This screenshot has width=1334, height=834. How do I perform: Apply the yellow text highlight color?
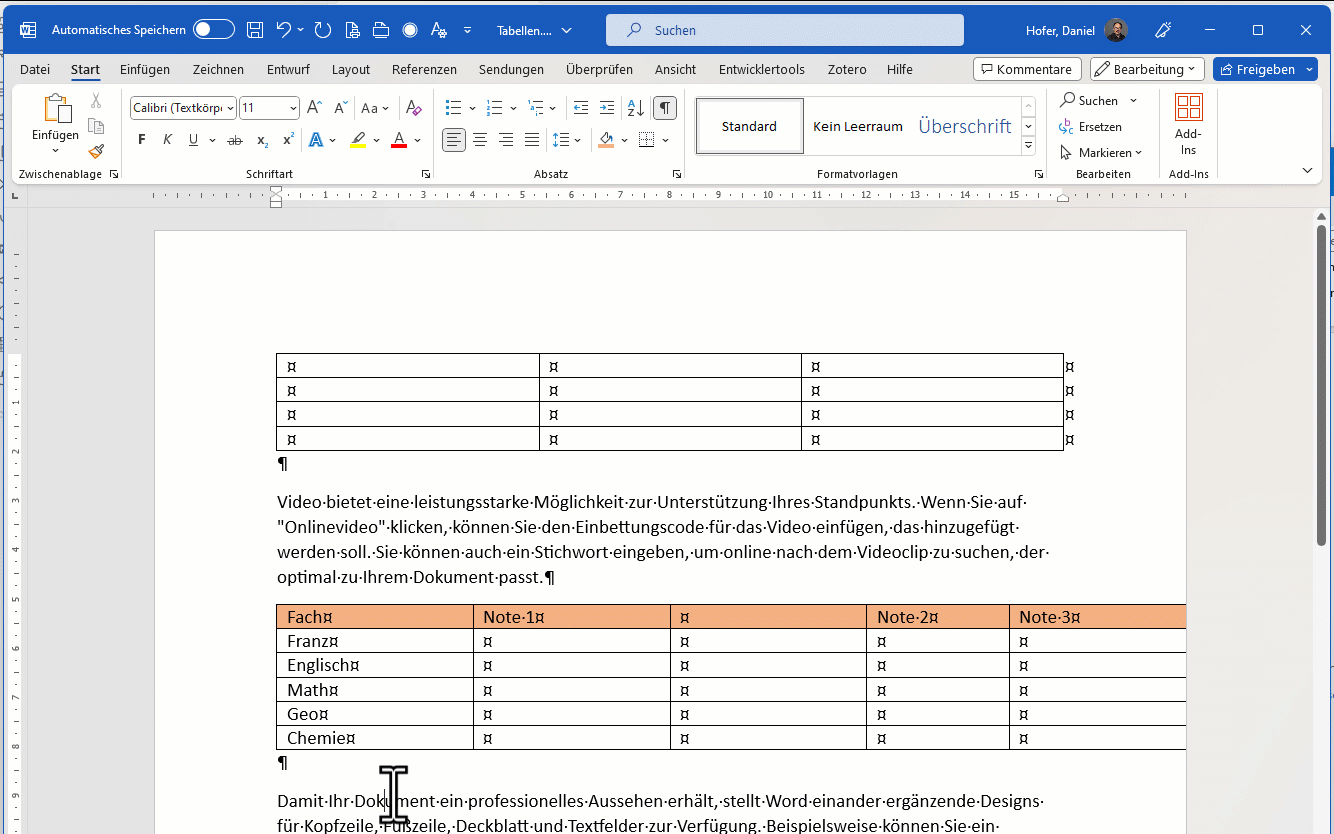[x=358, y=140]
